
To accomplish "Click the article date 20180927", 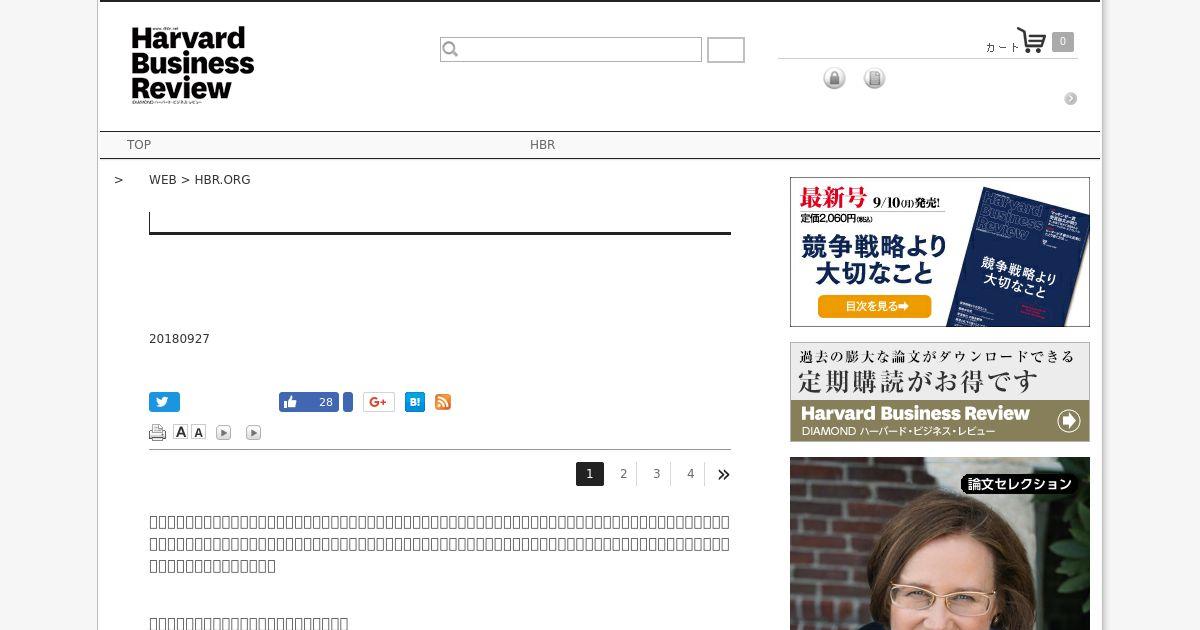I will tap(179, 339).
